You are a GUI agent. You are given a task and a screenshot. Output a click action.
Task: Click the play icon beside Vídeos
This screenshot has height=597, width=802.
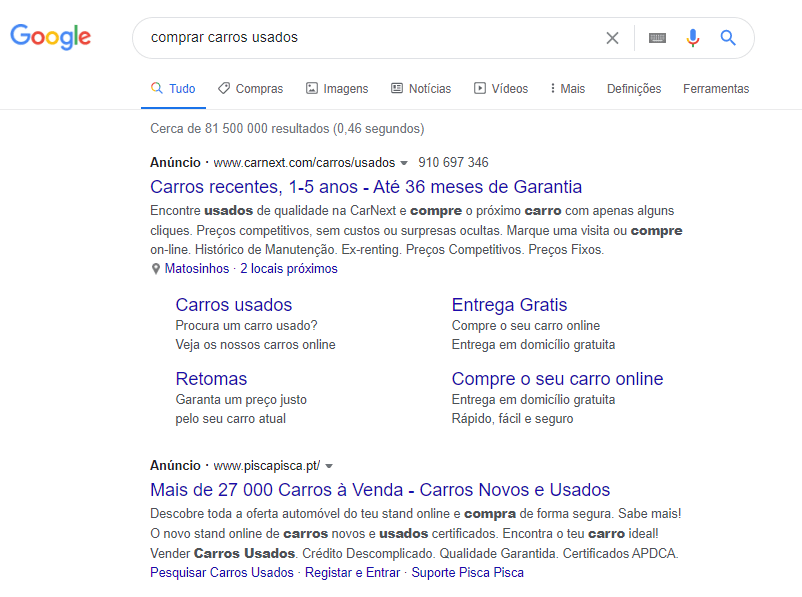pyautogui.click(x=478, y=88)
